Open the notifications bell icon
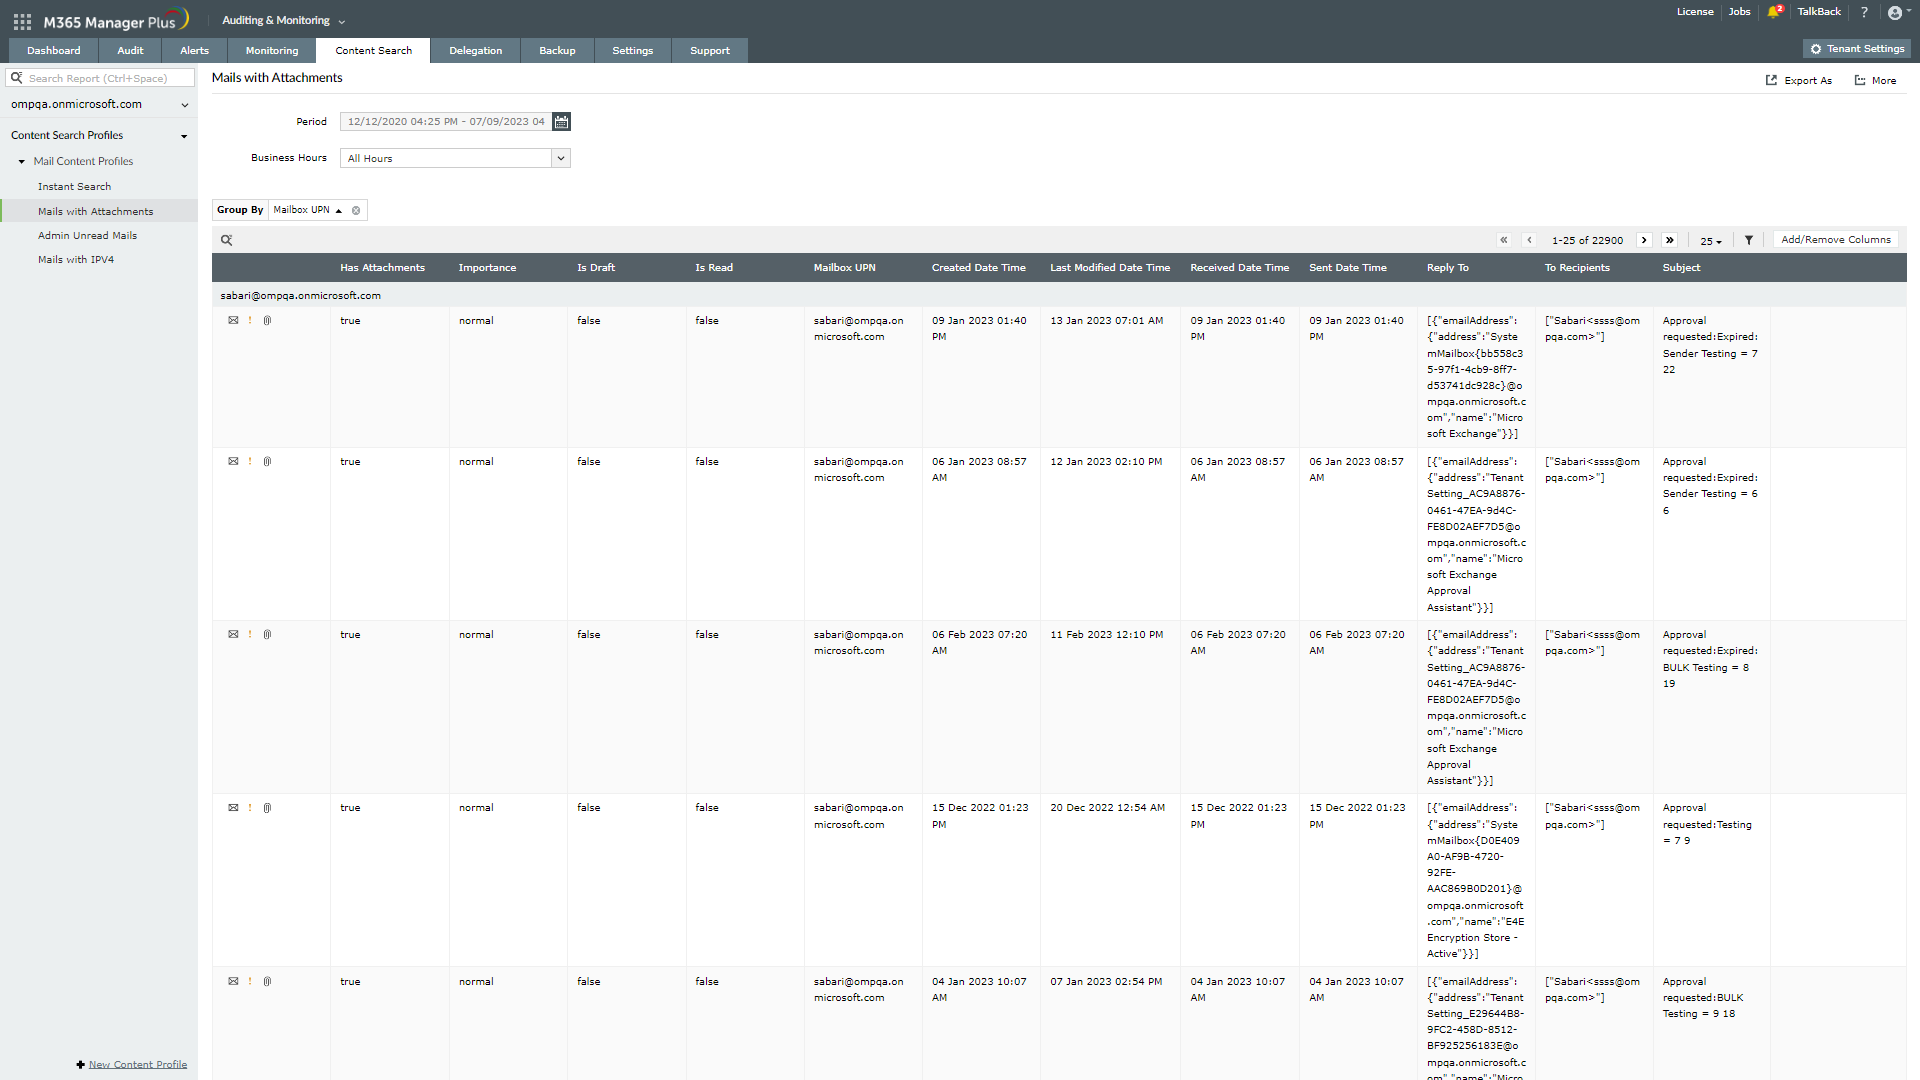The width and height of the screenshot is (1920, 1080). [1773, 12]
